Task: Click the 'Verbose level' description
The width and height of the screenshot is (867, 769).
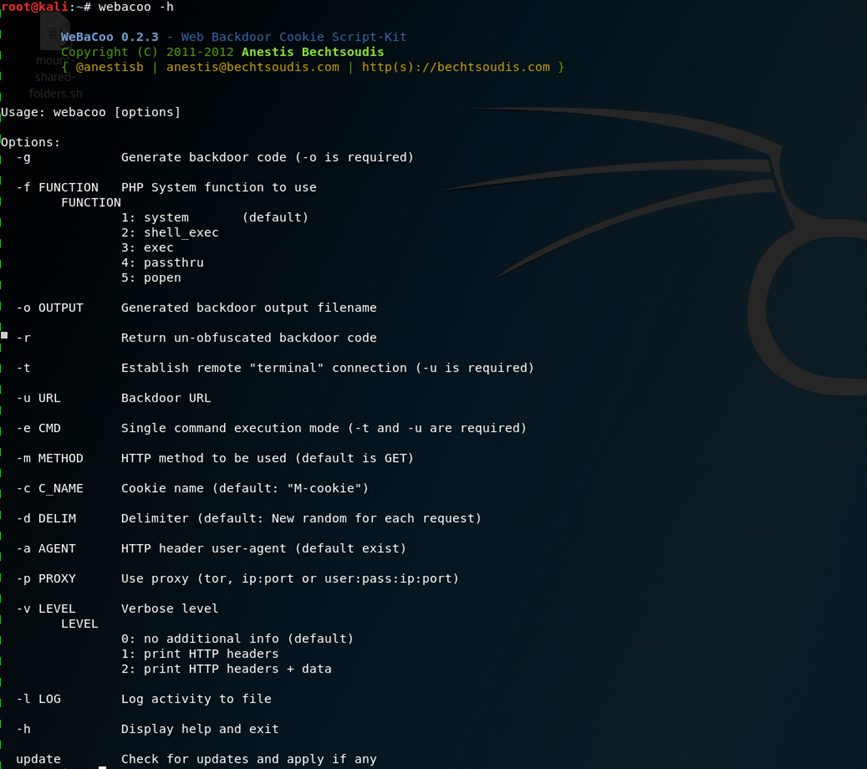Action: pos(170,609)
